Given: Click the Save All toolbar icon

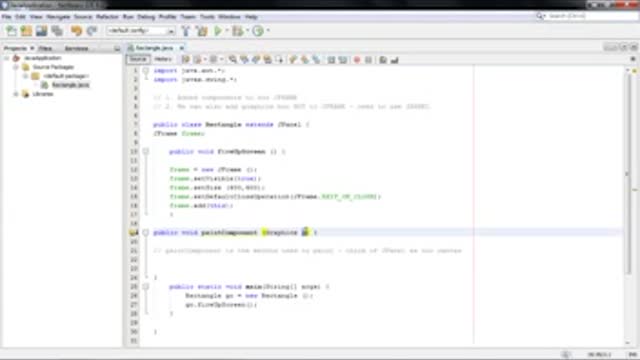Looking at the screenshot, I should [x=57, y=31].
